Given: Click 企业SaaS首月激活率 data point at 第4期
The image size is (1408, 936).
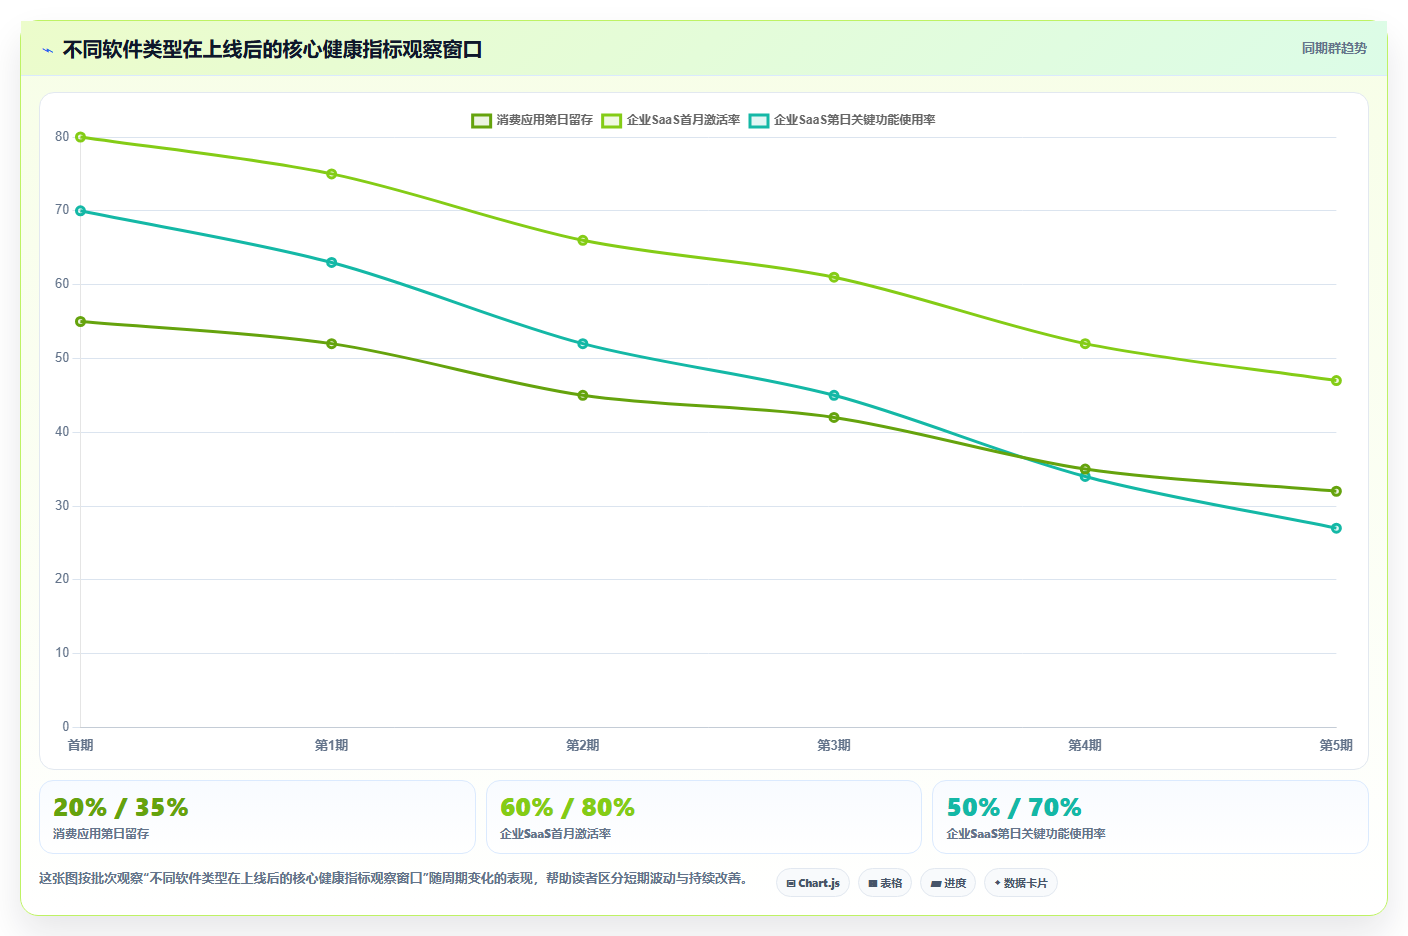Looking at the screenshot, I should [1085, 344].
